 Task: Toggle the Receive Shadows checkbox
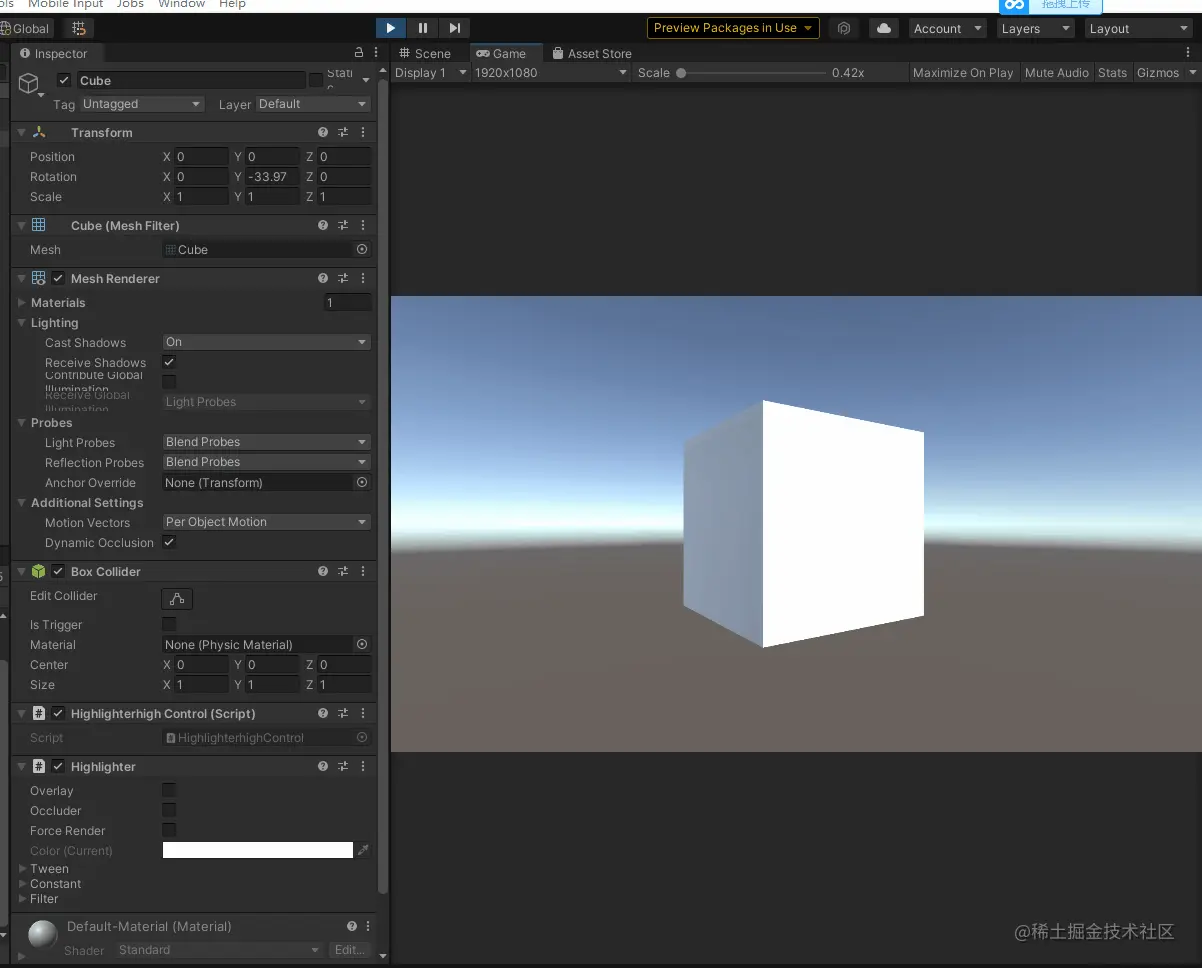(169, 362)
